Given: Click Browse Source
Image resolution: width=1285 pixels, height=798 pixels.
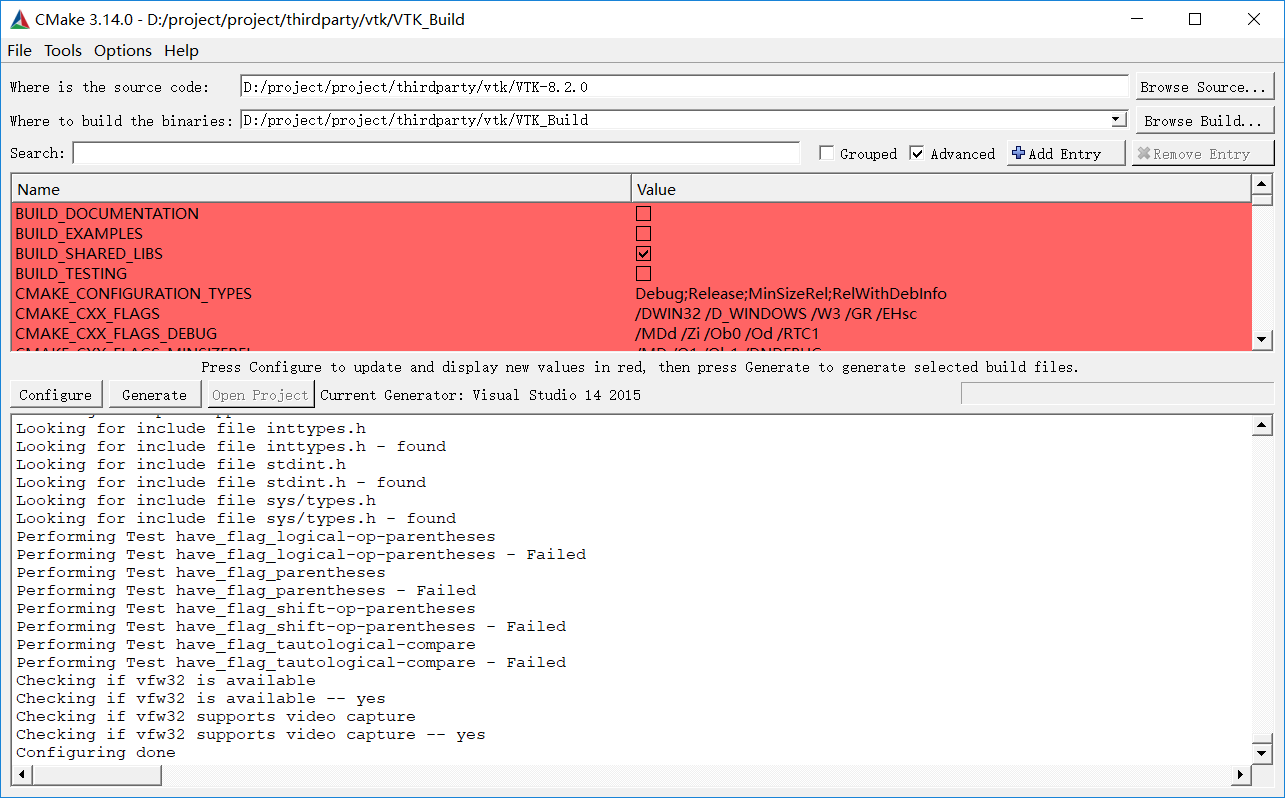Looking at the screenshot, I should click(x=1203, y=86).
